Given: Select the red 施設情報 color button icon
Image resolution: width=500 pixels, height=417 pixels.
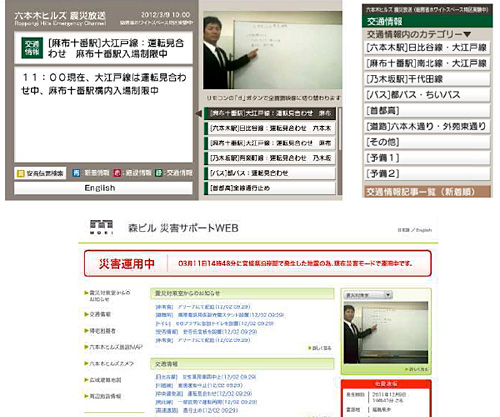Looking at the screenshot, I should click(x=117, y=173).
